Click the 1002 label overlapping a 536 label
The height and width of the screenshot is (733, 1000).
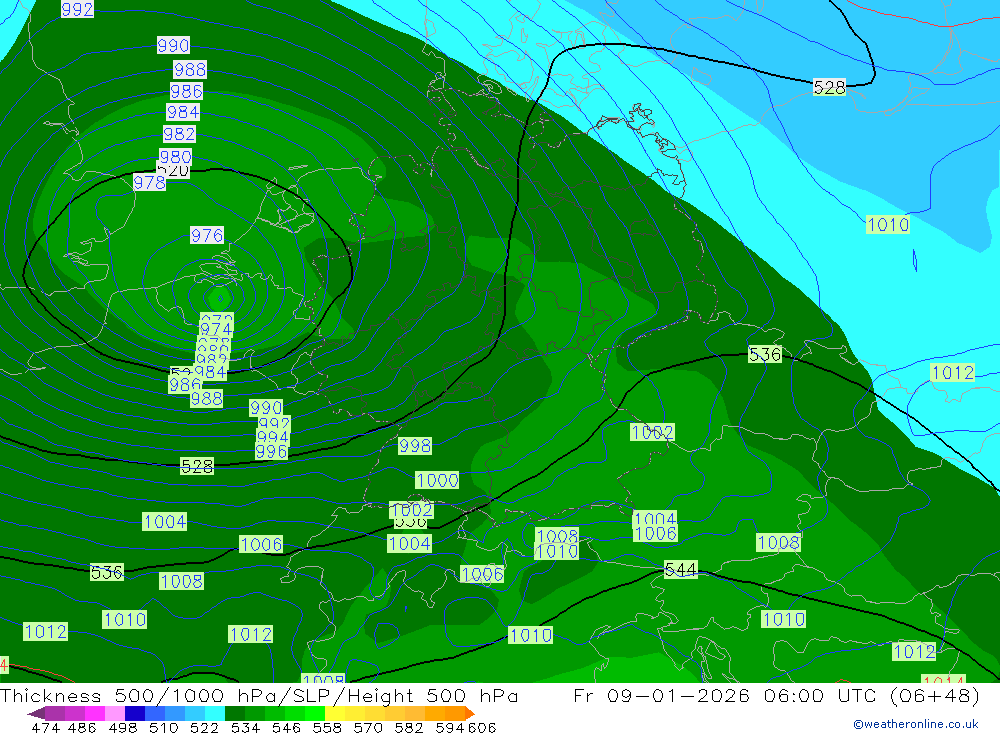click(411, 510)
